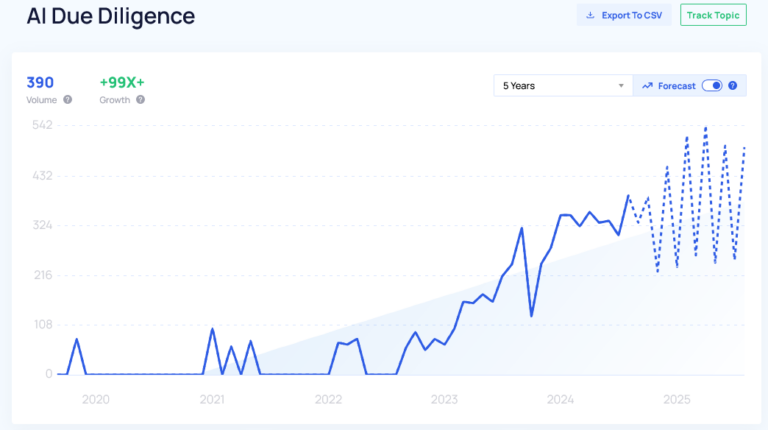Click the 2023 label on the x-axis
The height and width of the screenshot is (430, 768).
pos(444,399)
